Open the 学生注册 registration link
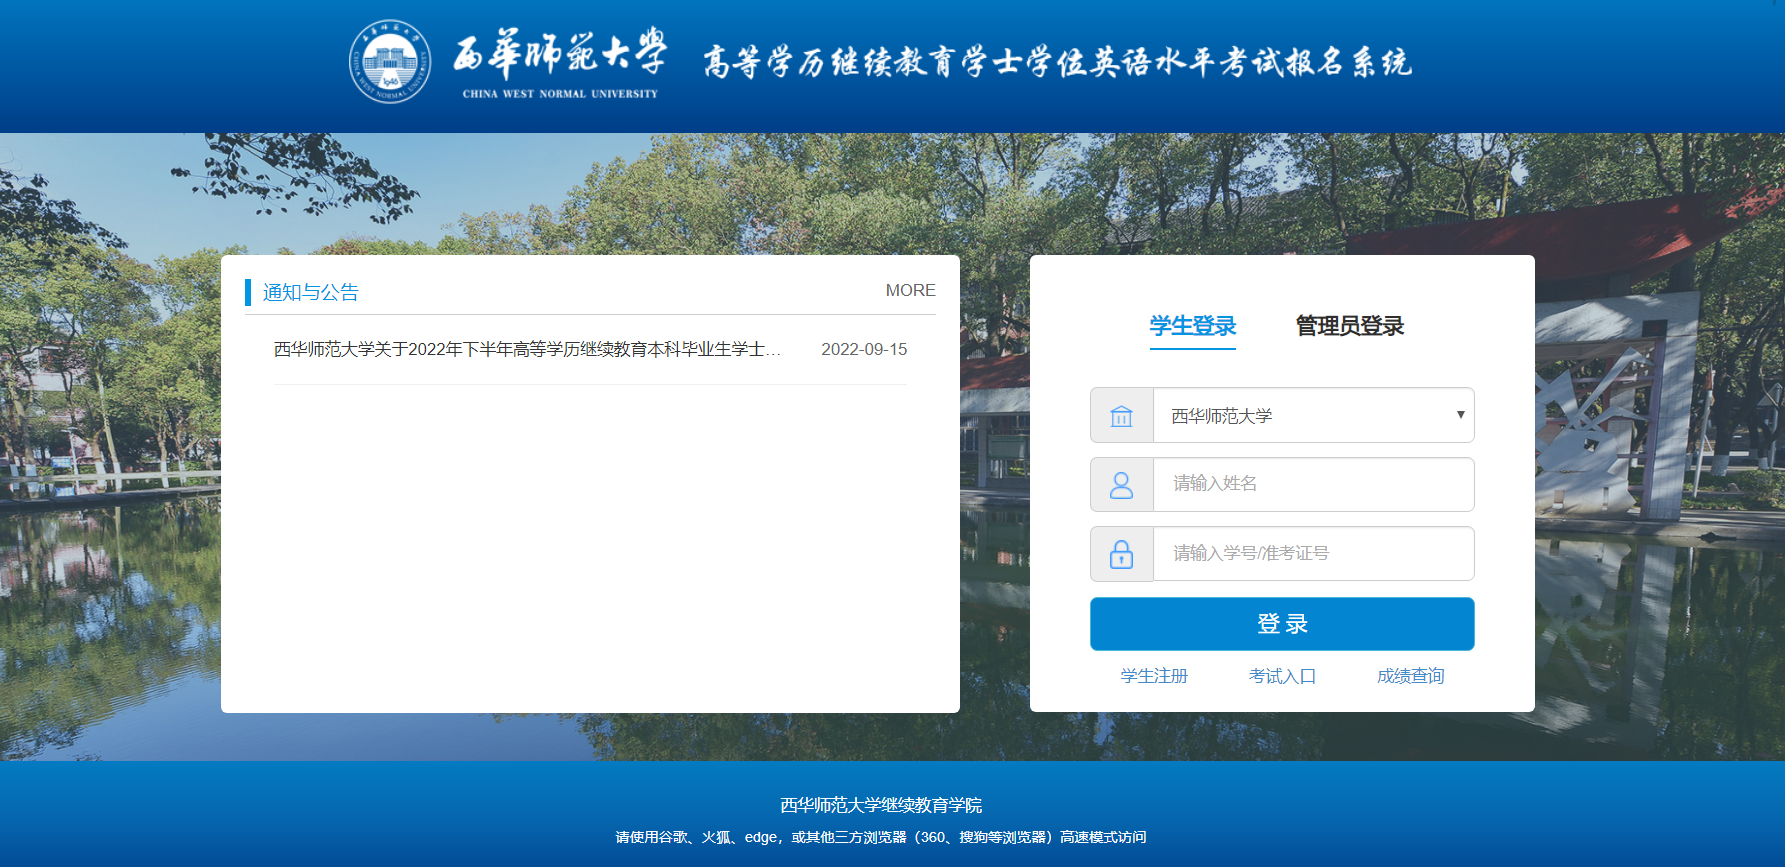Screen dimensions: 1785x867 pyautogui.click(x=1154, y=676)
